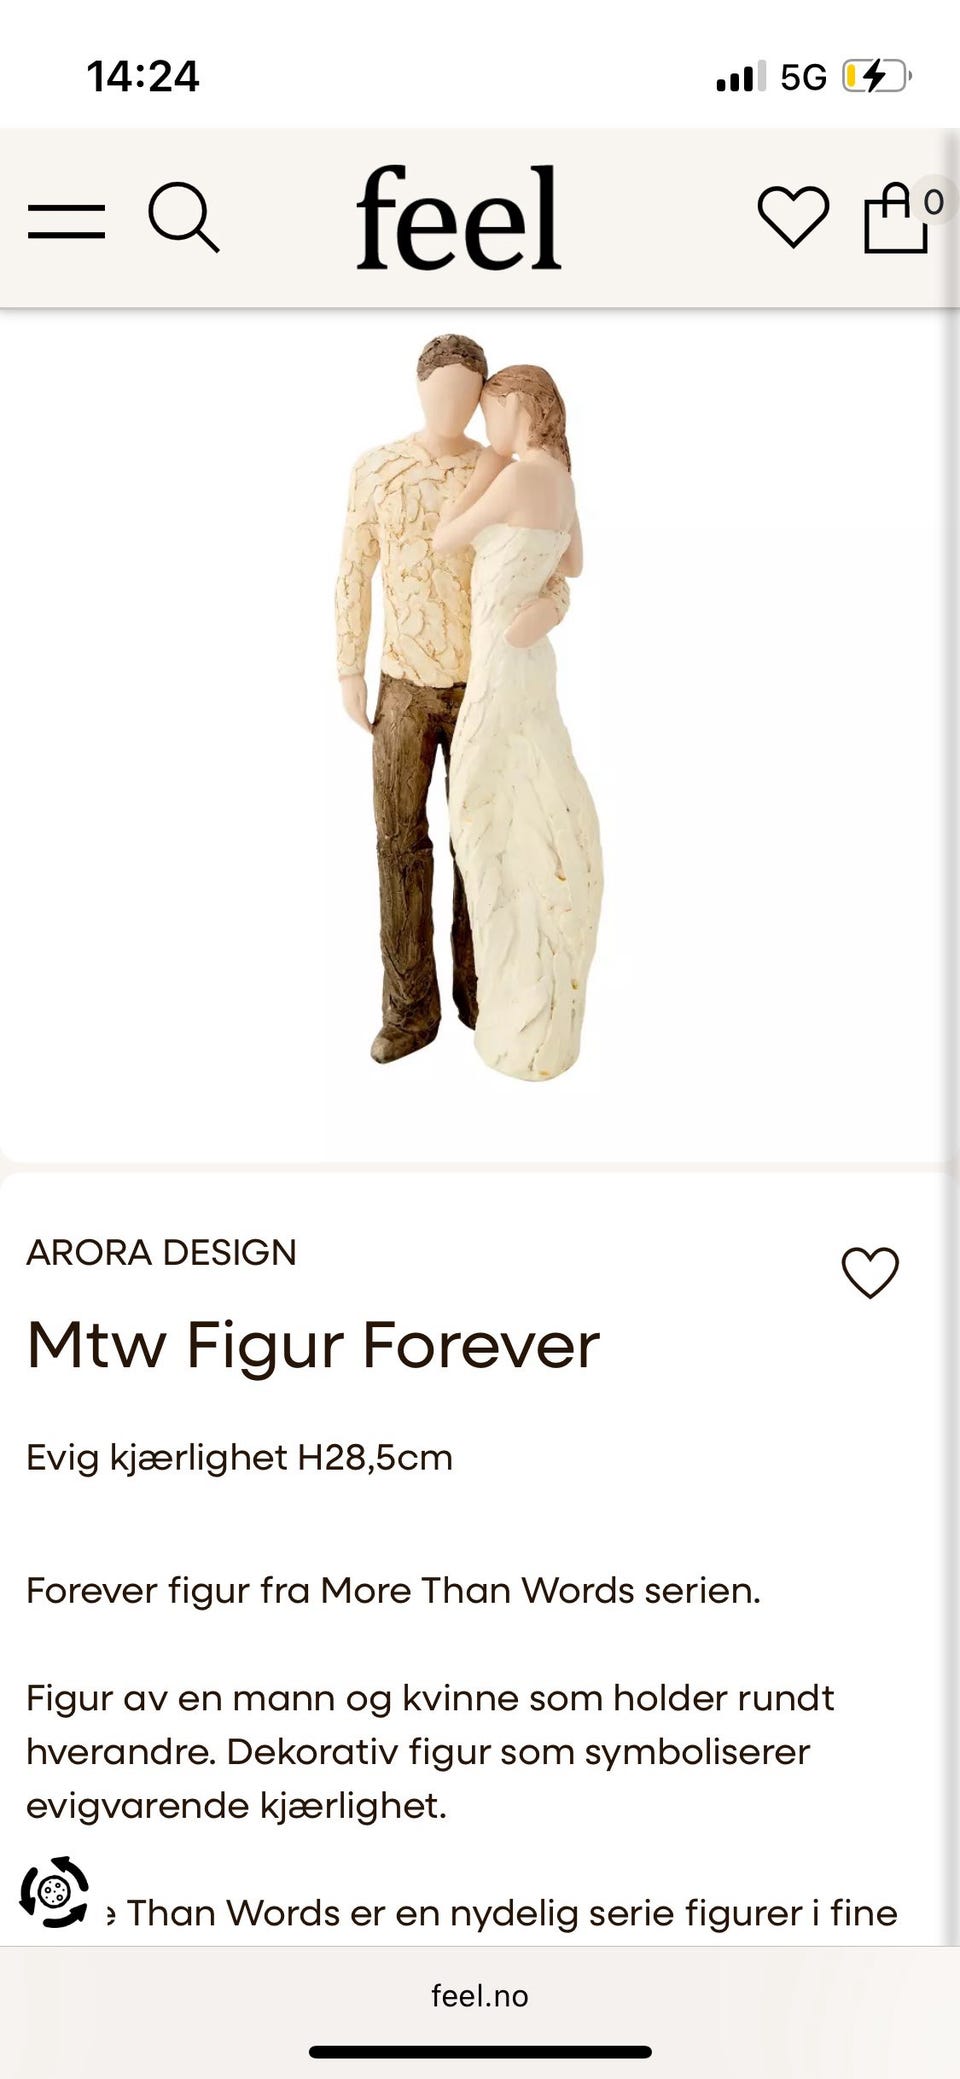
Task: Tap the 14:24 clock in status bar
Action: click(x=143, y=76)
